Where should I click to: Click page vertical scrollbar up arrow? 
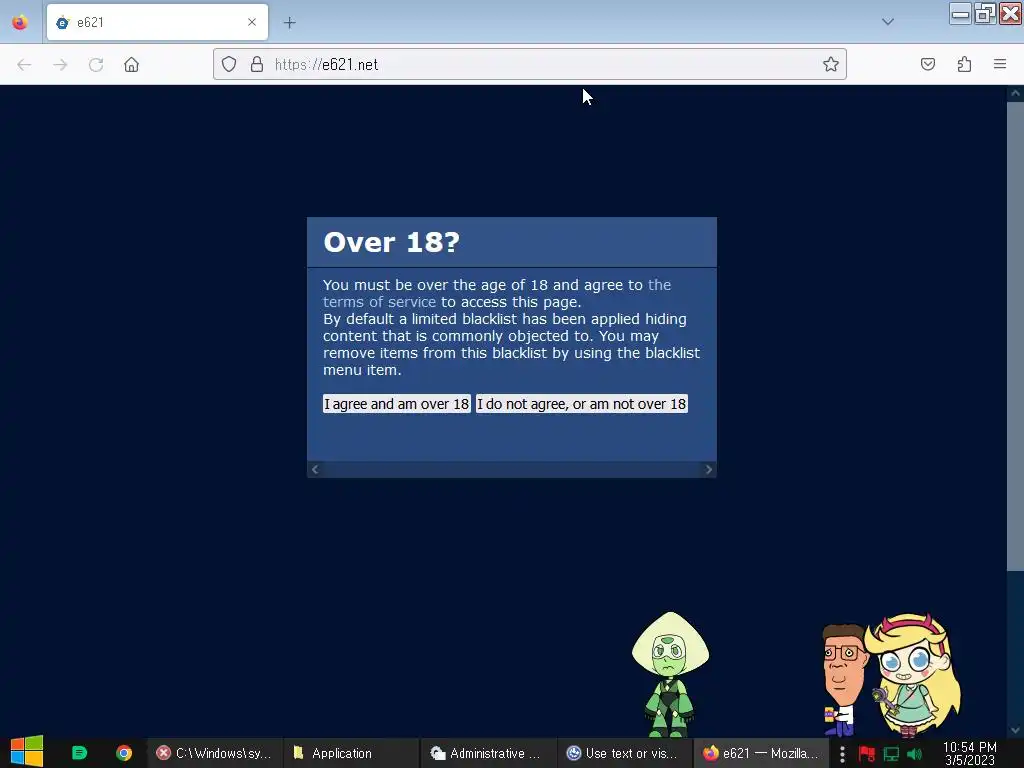[x=1015, y=93]
